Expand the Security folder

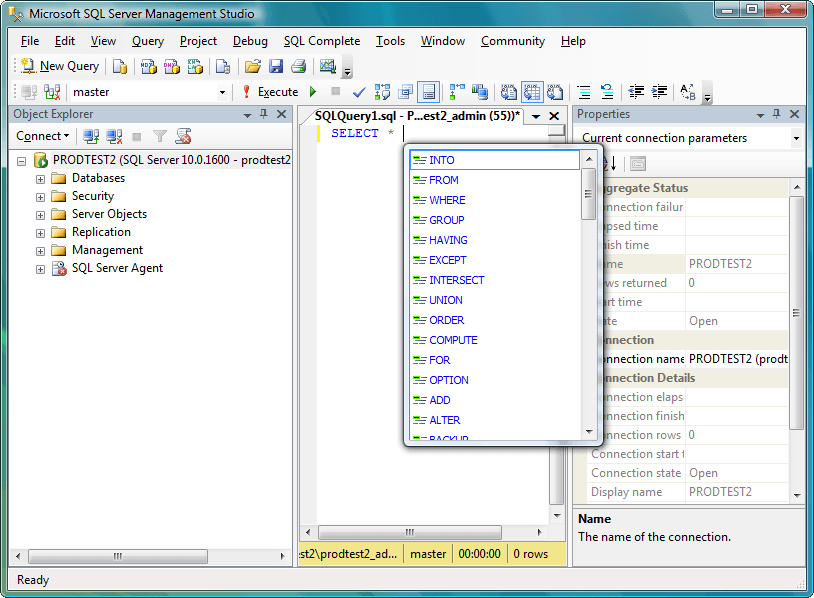[40, 197]
